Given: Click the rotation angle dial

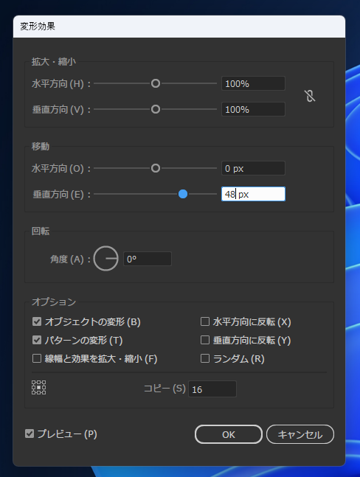Looking at the screenshot, I should coord(106,259).
